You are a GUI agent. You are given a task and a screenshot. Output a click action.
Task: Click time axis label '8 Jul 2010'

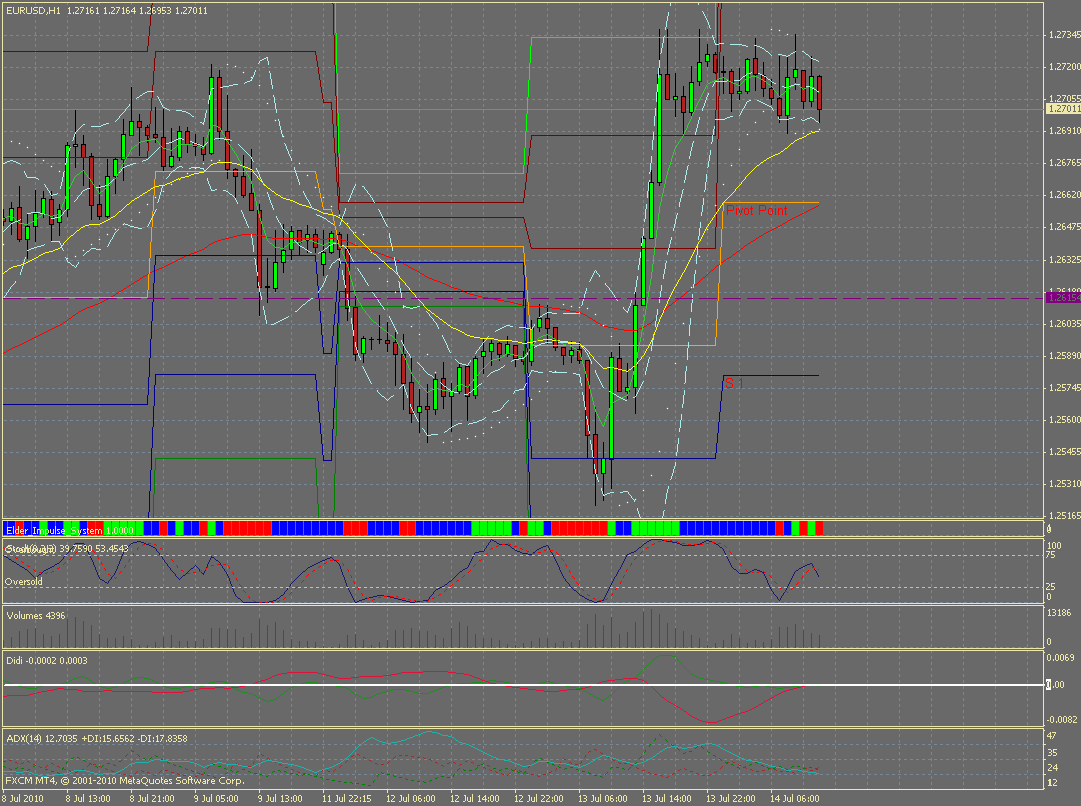[x=24, y=798]
